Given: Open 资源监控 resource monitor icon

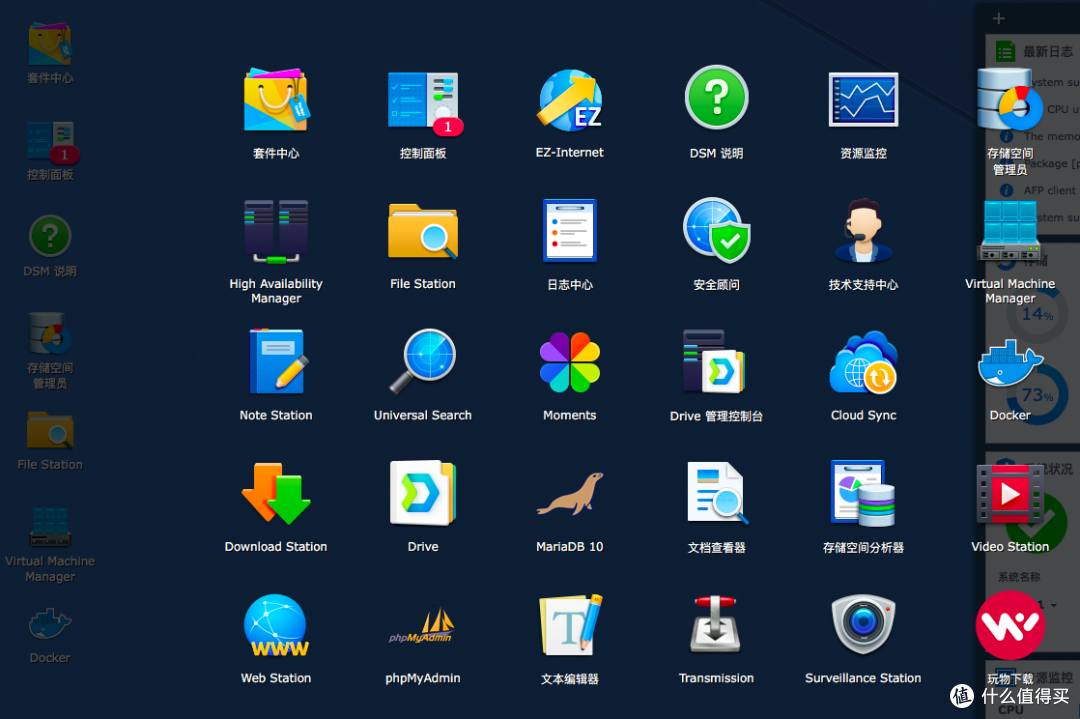Looking at the screenshot, I should click(x=863, y=100).
